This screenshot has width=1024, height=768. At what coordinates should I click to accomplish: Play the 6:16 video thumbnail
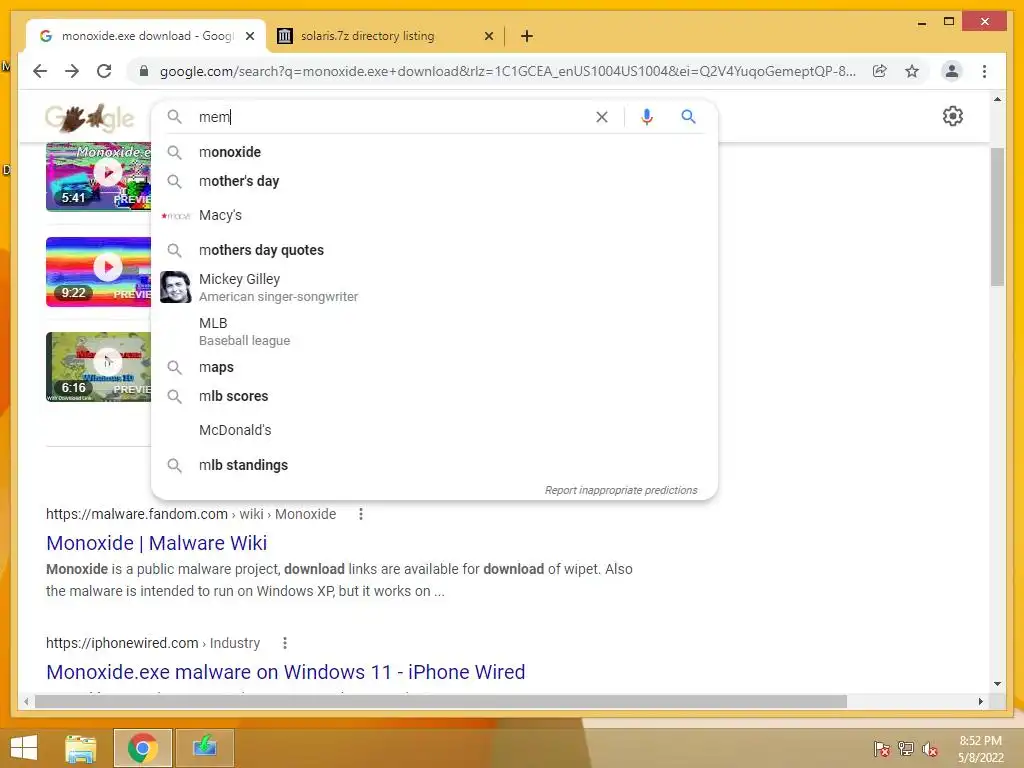tap(98, 366)
